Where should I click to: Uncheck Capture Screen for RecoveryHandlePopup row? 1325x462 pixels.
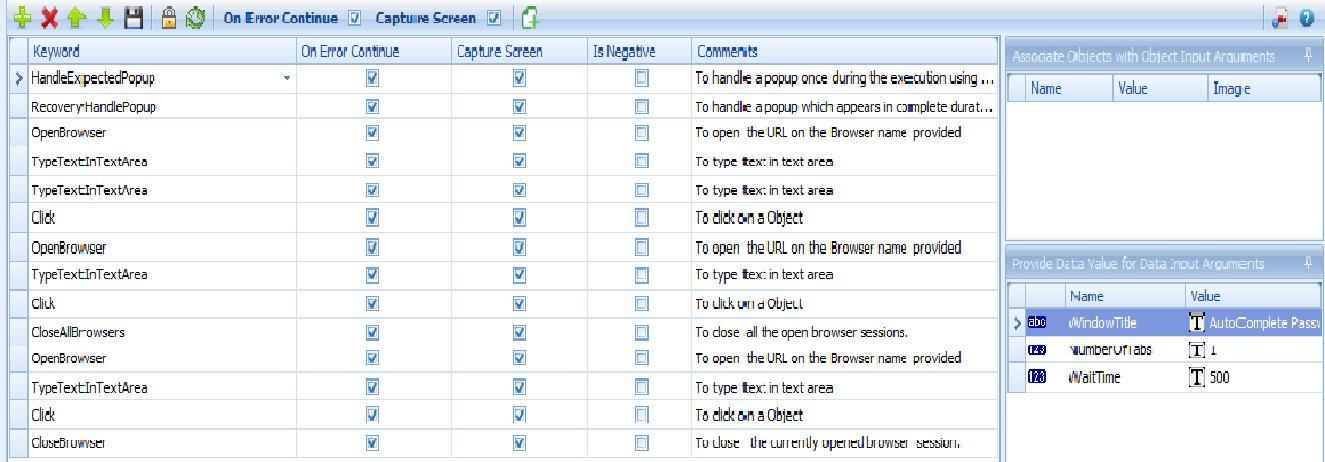point(519,105)
